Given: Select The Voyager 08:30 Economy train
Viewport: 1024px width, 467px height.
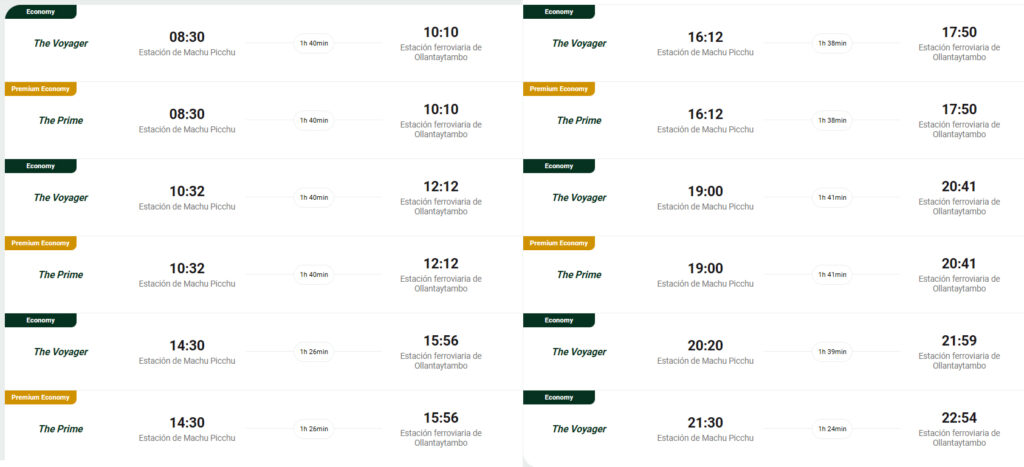Looking at the screenshot, I should pos(263,43).
